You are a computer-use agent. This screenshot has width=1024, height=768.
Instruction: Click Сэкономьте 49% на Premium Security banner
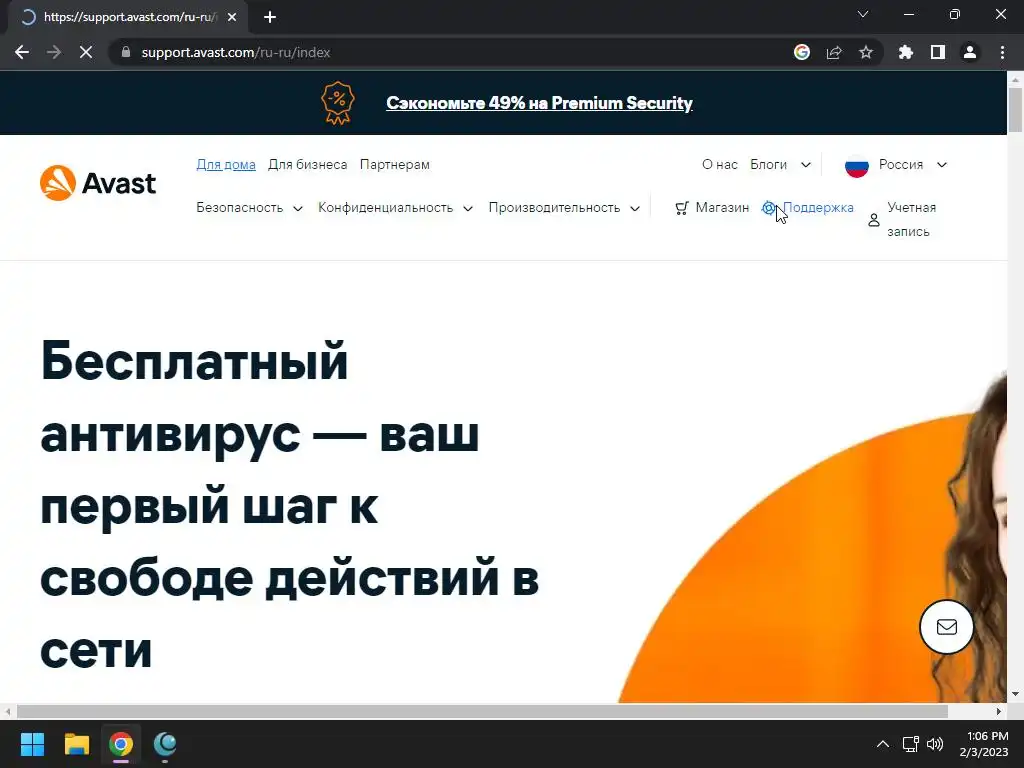[x=539, y=103]
